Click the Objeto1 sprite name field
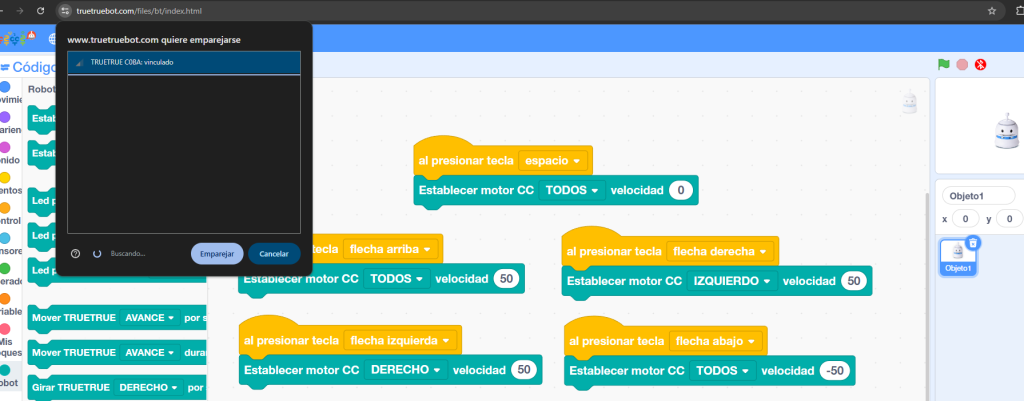Viewport: 1024px width, 401px height. (x=978, y=195)
